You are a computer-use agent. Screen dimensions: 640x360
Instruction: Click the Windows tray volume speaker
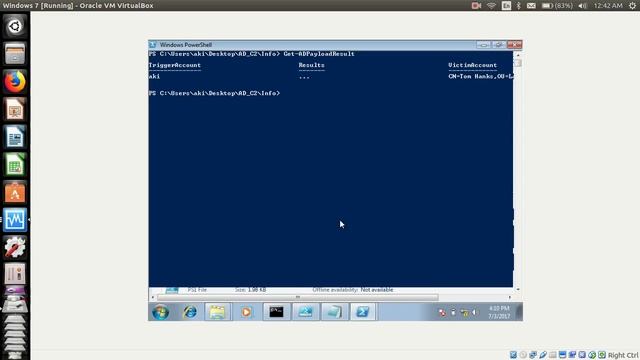click(475, 313)
